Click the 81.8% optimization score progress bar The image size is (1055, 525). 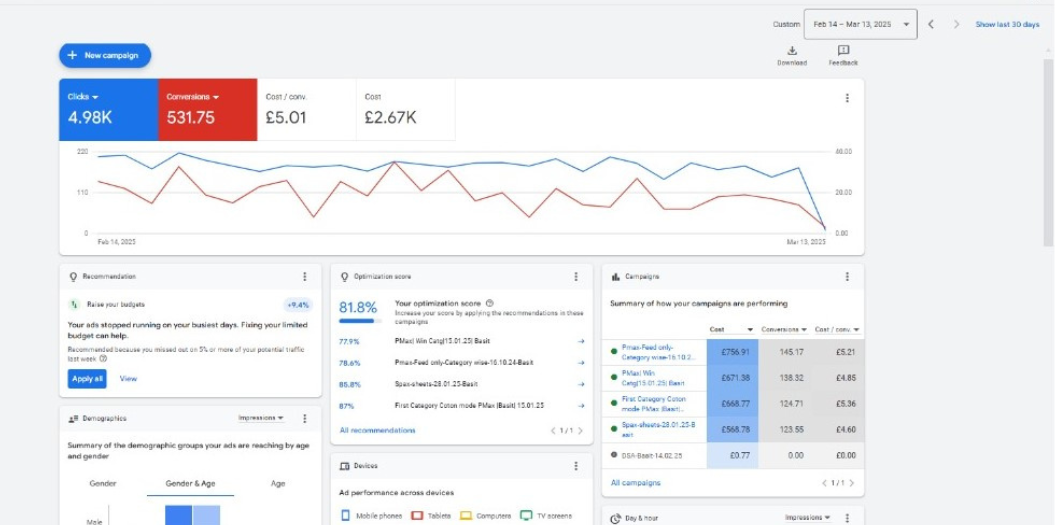(x=359, y=321)
